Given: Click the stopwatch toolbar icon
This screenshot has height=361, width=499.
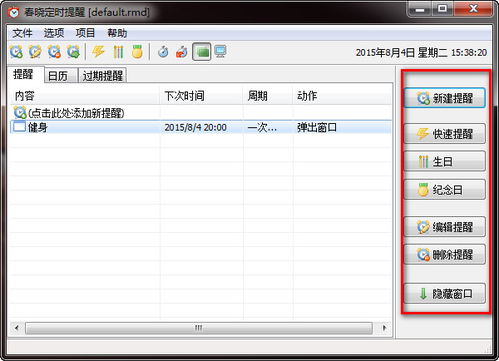Looking at the screenshot, I should (163, 52).
